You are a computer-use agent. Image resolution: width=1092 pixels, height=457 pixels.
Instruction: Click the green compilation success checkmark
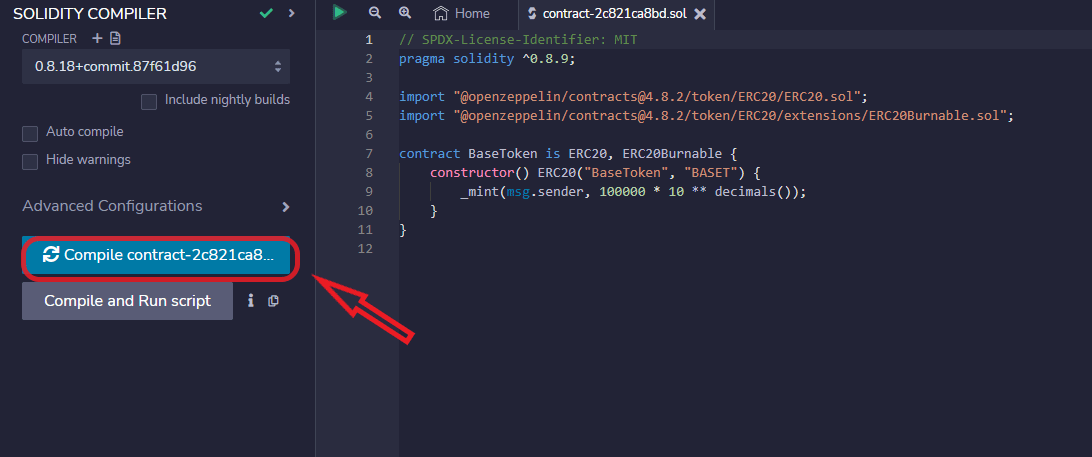(x=265, y=13)
